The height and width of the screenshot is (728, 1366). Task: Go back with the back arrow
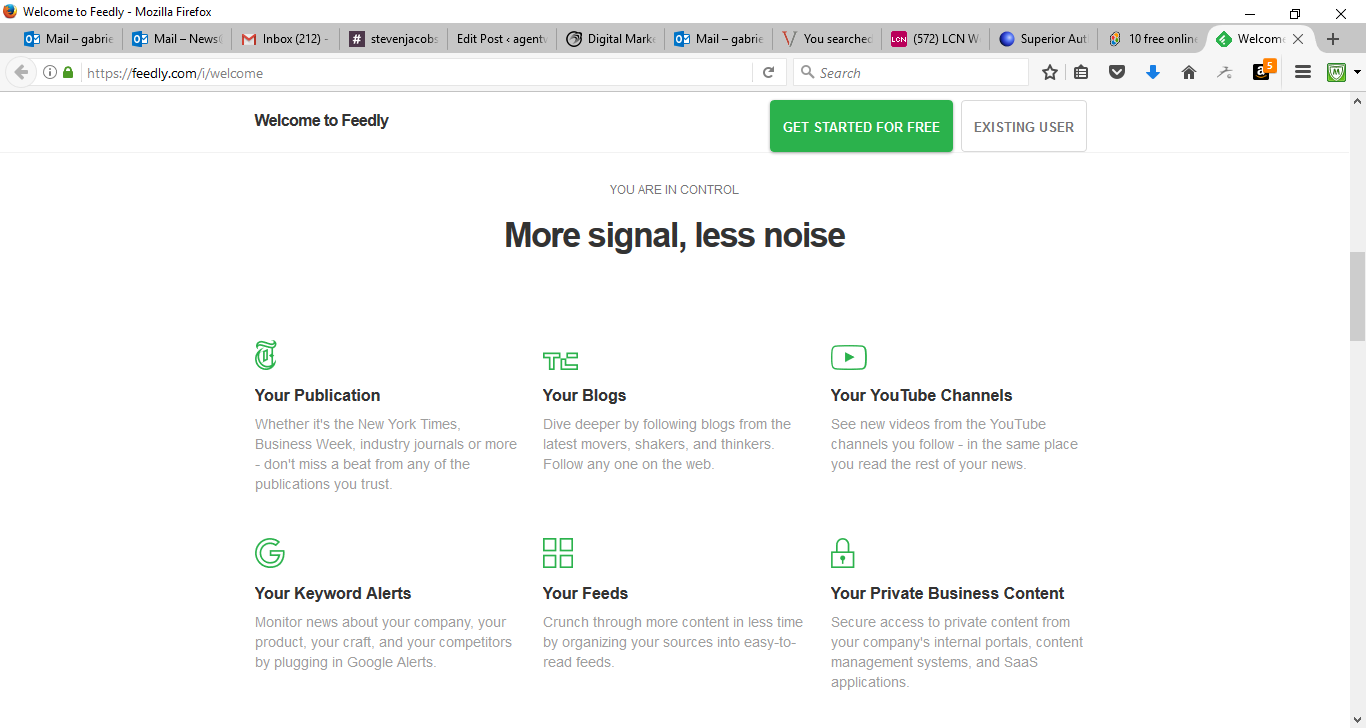pyautogui.click(x=21, y=72)
